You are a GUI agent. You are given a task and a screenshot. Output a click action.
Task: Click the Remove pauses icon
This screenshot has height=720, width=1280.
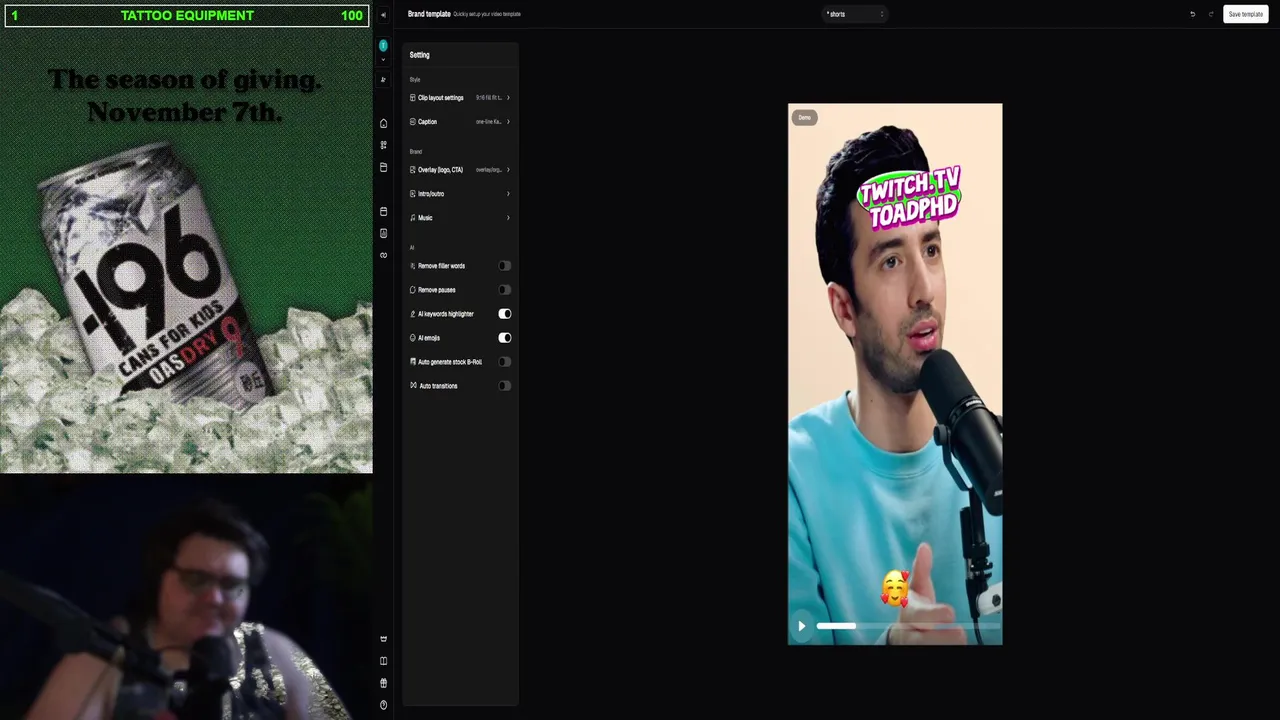(413, 290)
